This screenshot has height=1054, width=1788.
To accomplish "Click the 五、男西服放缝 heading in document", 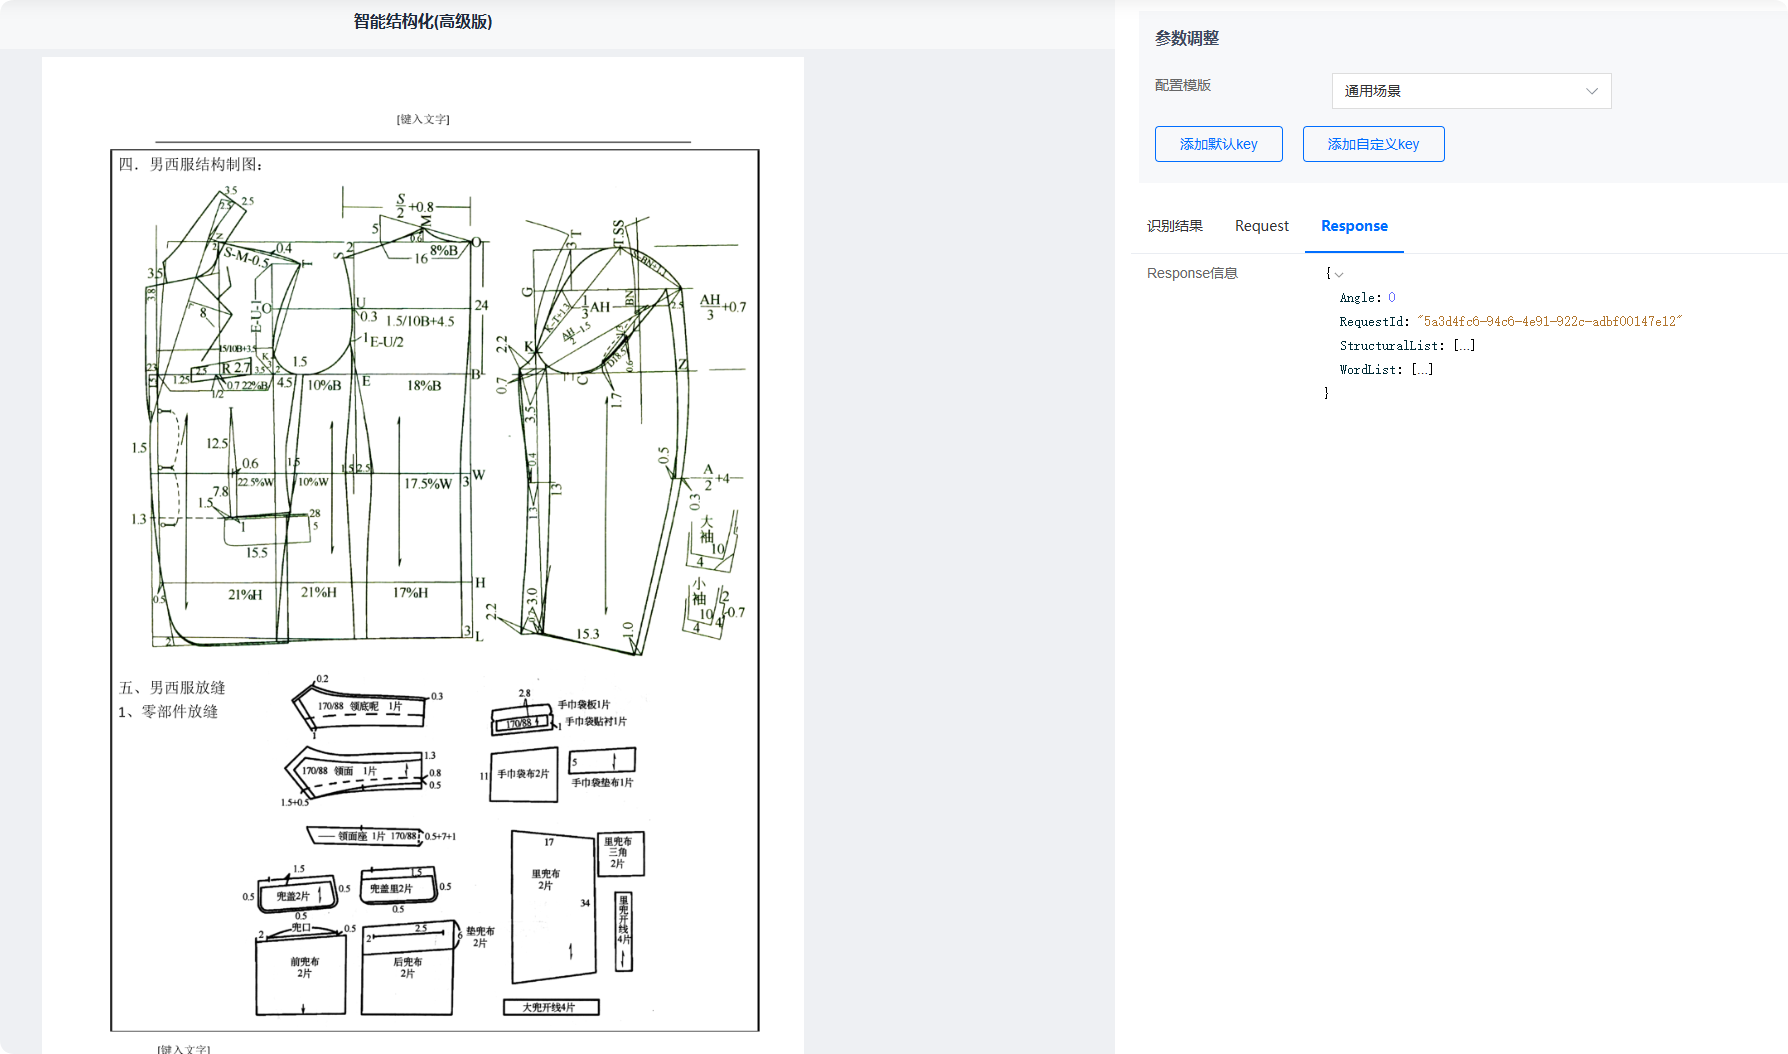I will tap(172, 688).
